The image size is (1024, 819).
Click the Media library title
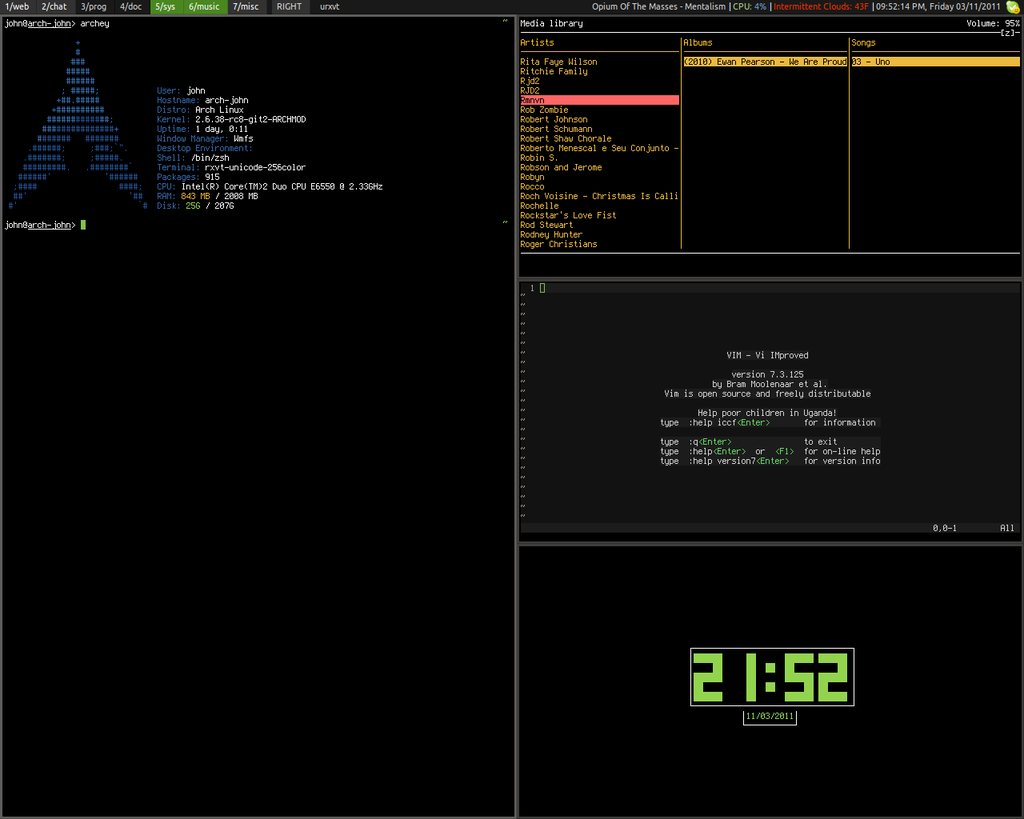coord(551,24)
